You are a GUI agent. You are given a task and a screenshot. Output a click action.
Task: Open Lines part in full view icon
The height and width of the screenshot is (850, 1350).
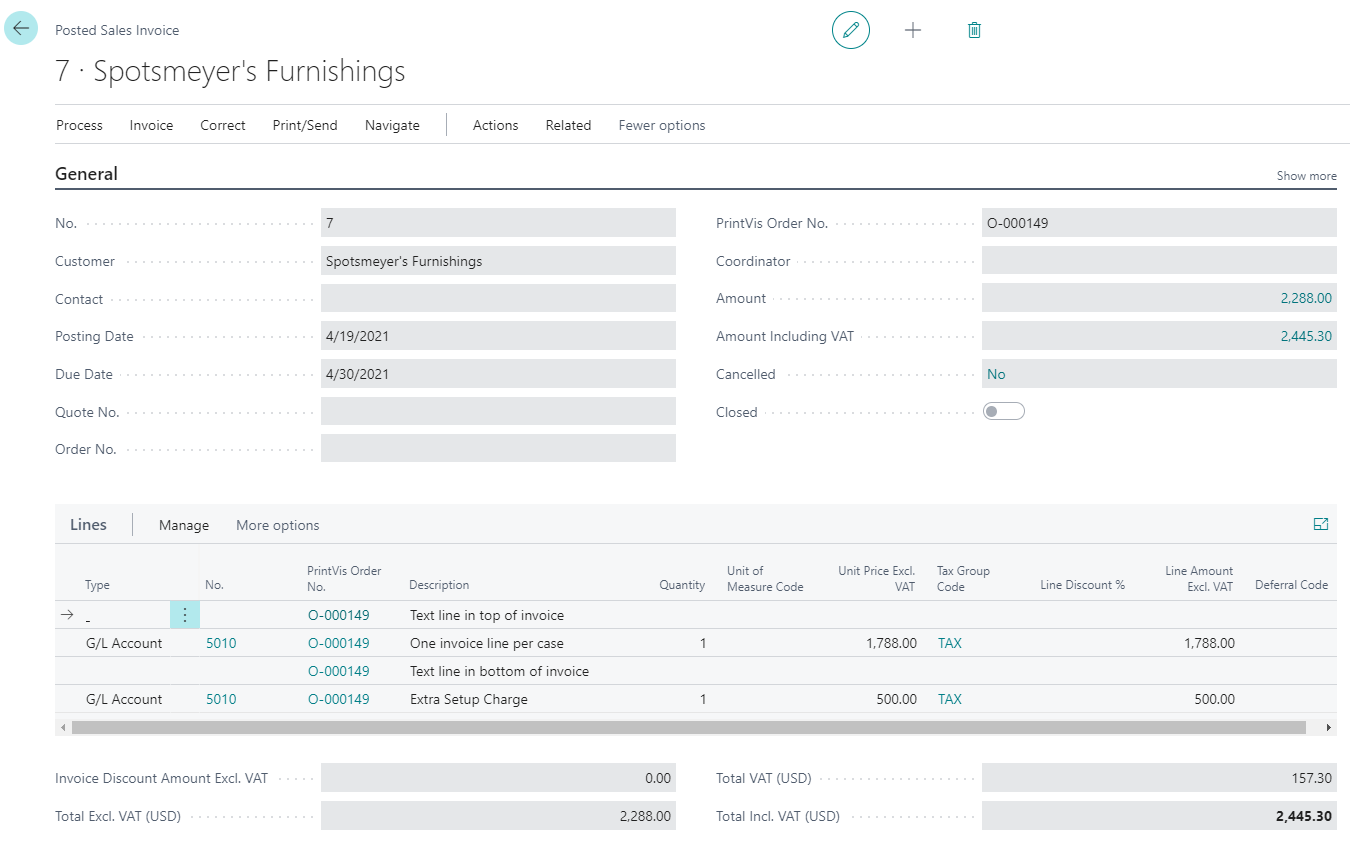click(1321, 524)
